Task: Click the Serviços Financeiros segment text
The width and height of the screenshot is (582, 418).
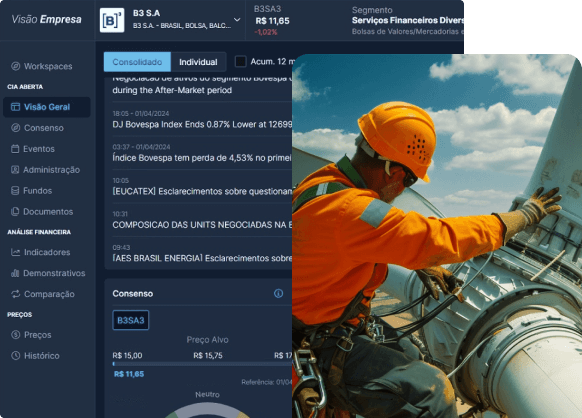Action: tap(408, 20)
